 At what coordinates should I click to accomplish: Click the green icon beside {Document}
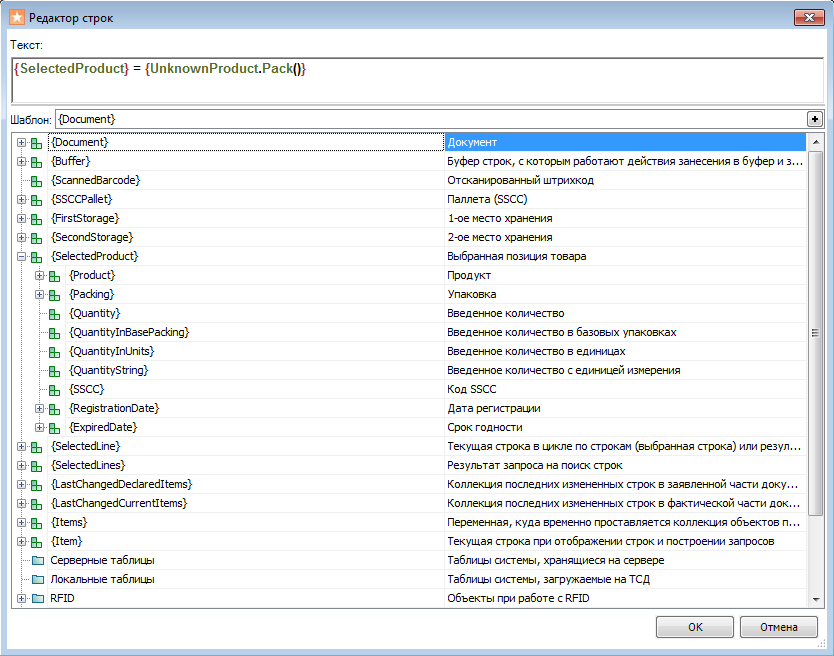point(36,143)
